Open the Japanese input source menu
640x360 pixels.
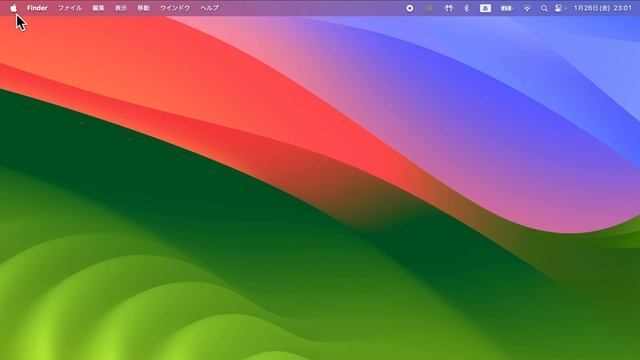(x=485, y=8)
